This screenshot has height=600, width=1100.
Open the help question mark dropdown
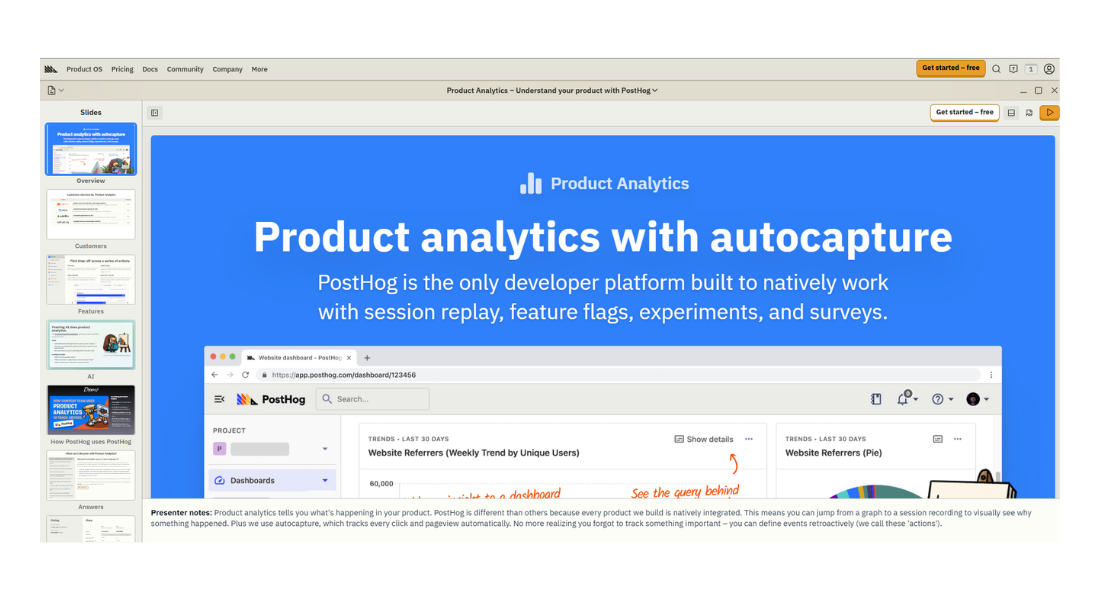pos(942,399)
